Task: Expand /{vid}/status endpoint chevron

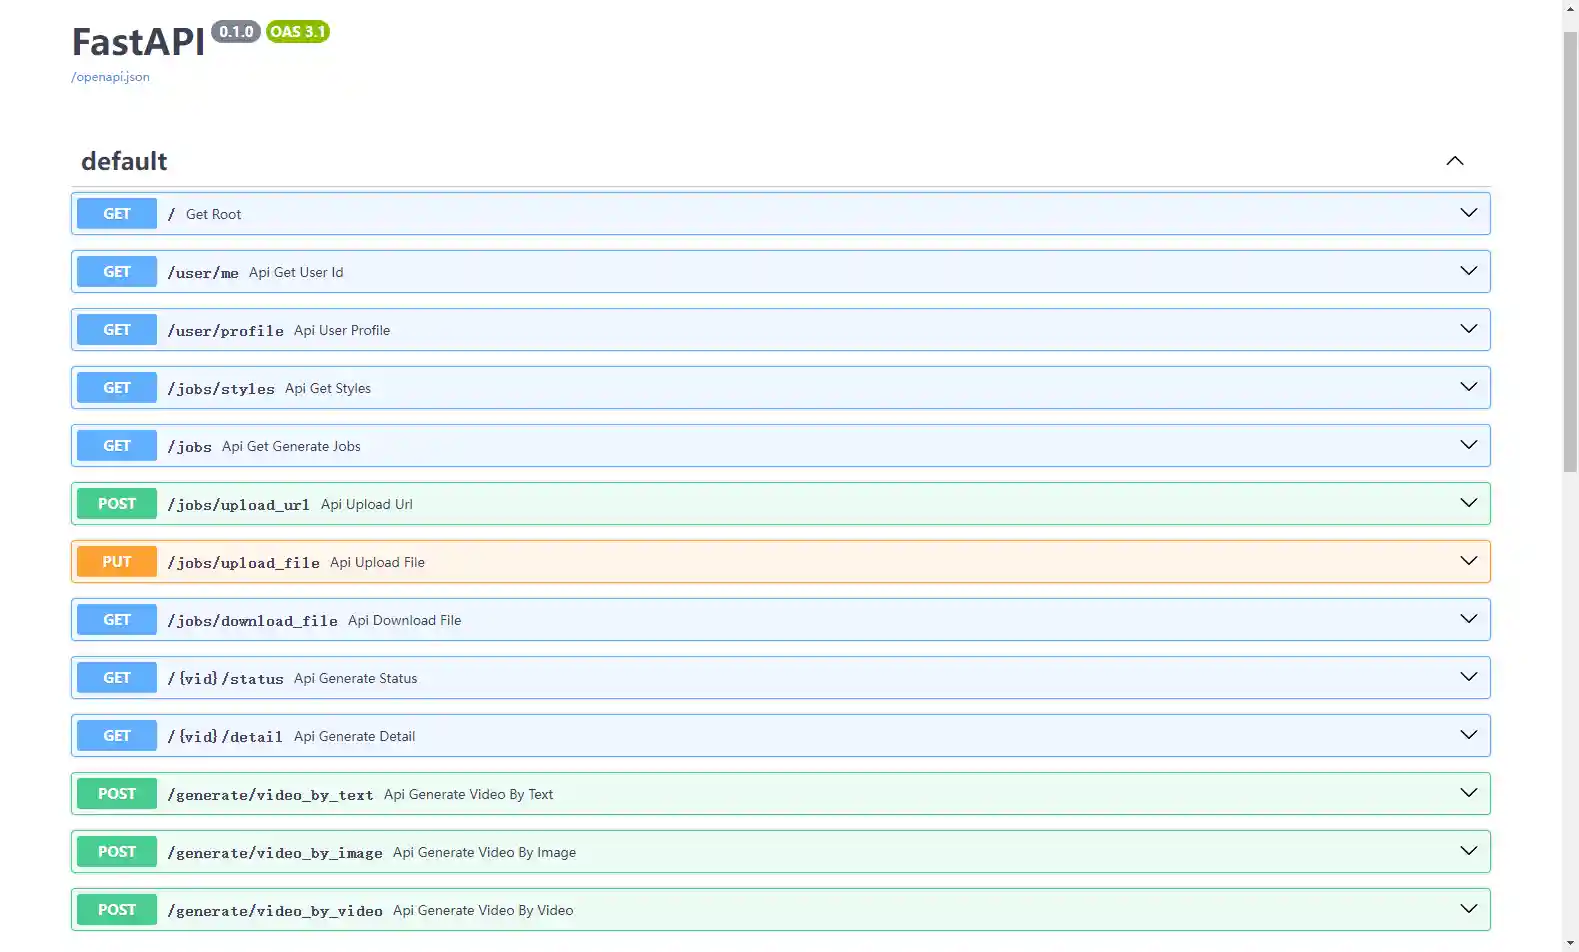Action: click(1468, 677)
